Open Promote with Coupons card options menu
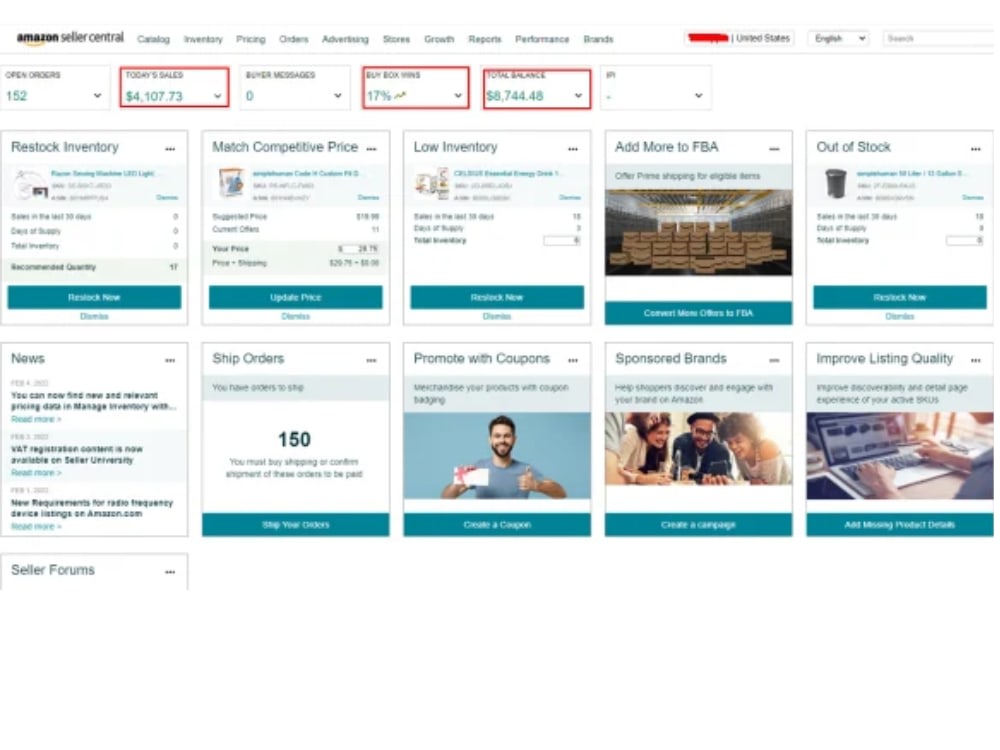 click(573, 360)
